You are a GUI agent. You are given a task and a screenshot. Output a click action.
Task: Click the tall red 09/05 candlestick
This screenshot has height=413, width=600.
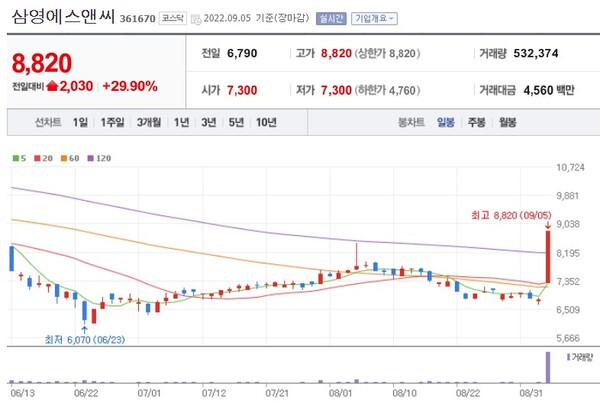548,257
